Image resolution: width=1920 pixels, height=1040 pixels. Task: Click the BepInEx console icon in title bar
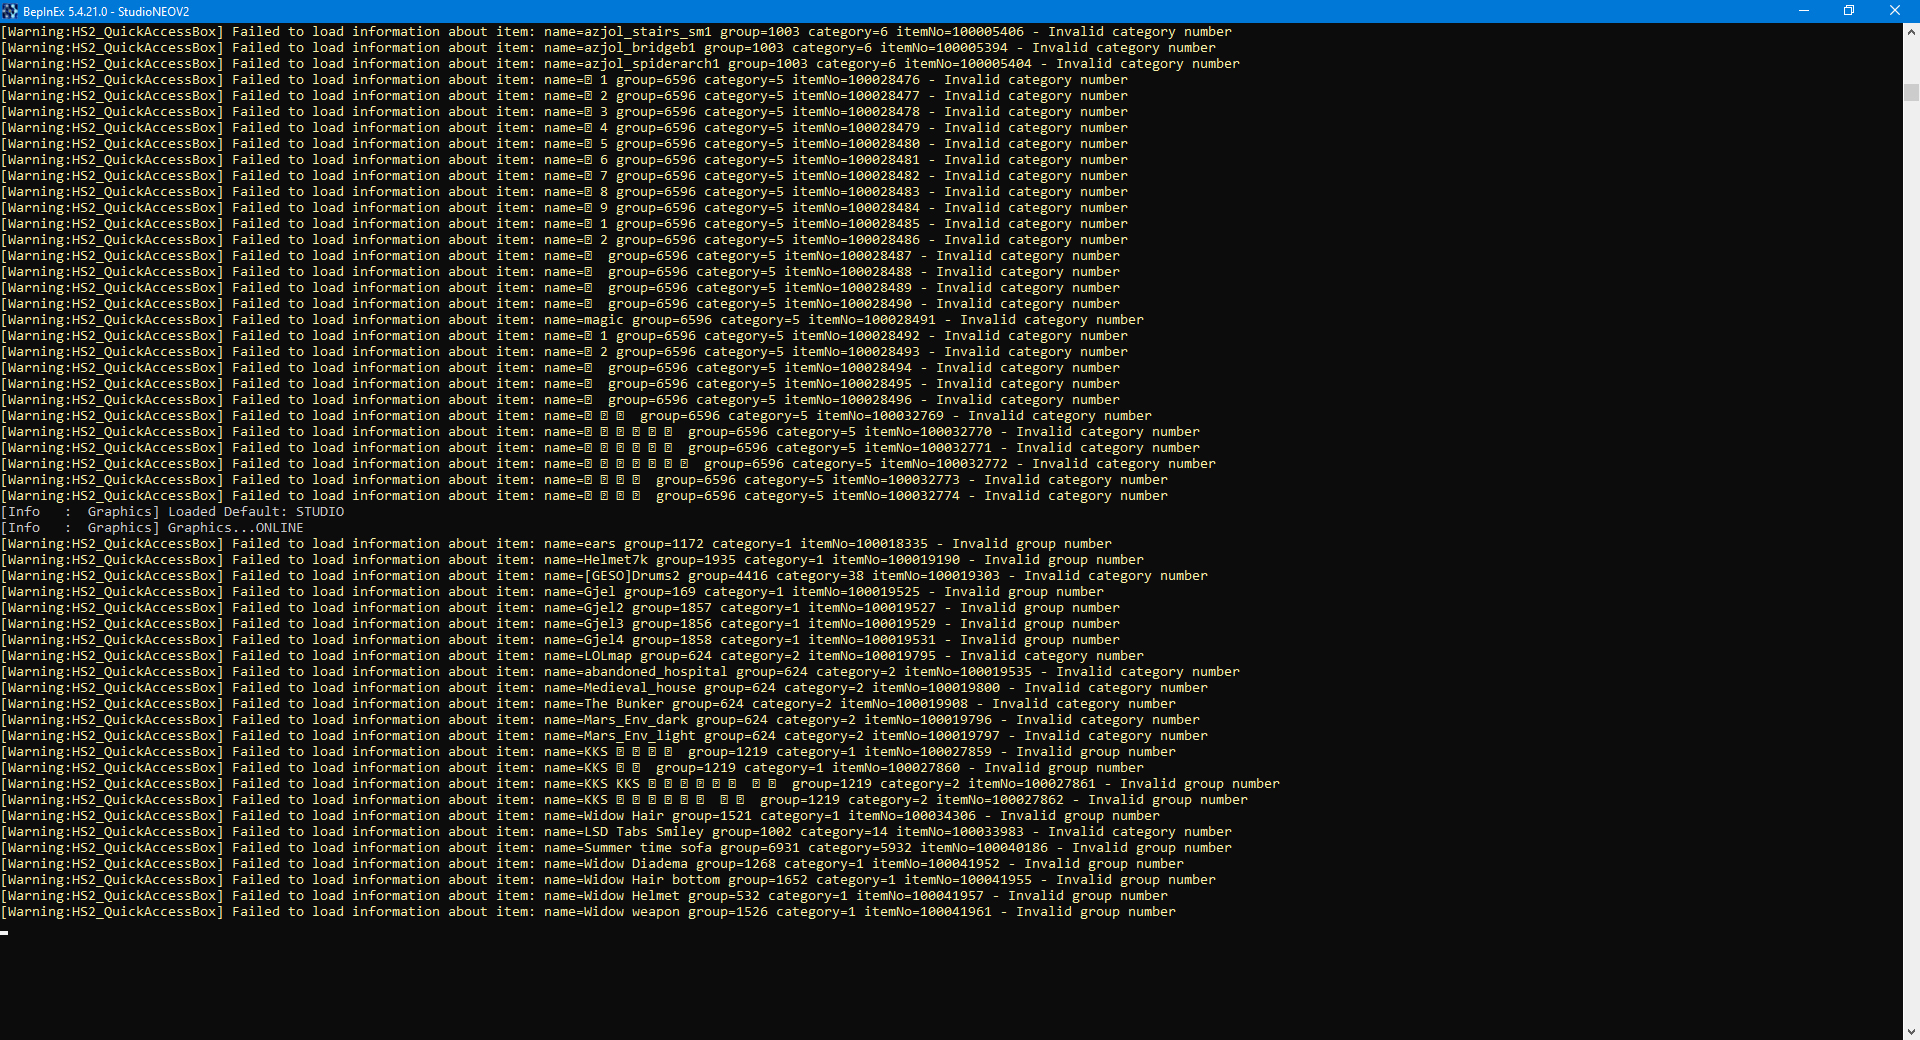[x=10, y=11]
